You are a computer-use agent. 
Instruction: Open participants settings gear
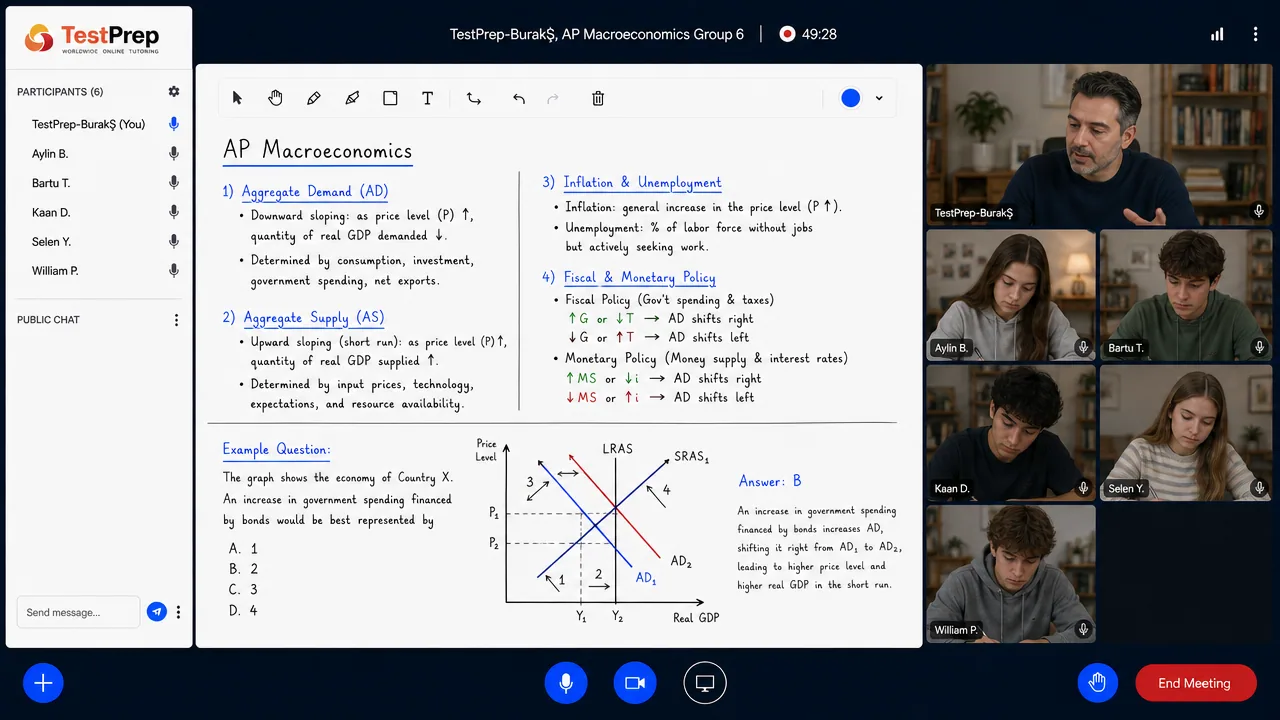coord(174,91)
